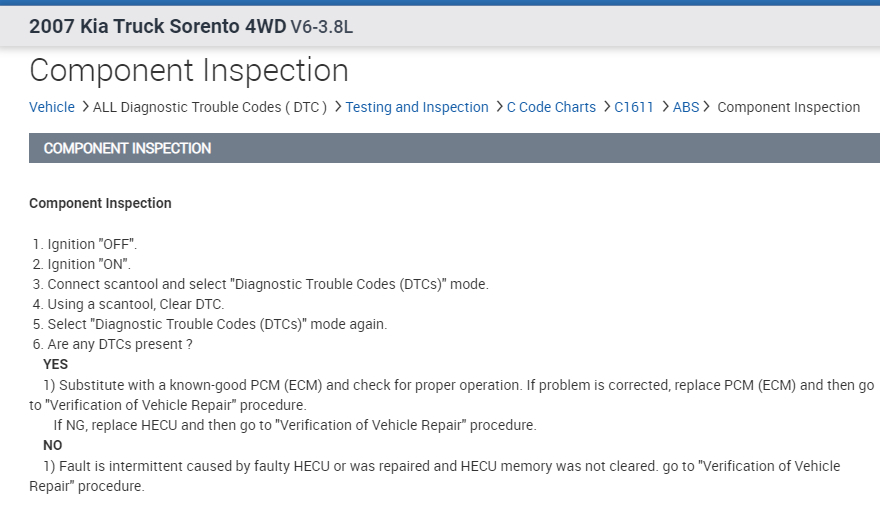
Task: Click the large Component Inspection page heading
Action: 189,71
